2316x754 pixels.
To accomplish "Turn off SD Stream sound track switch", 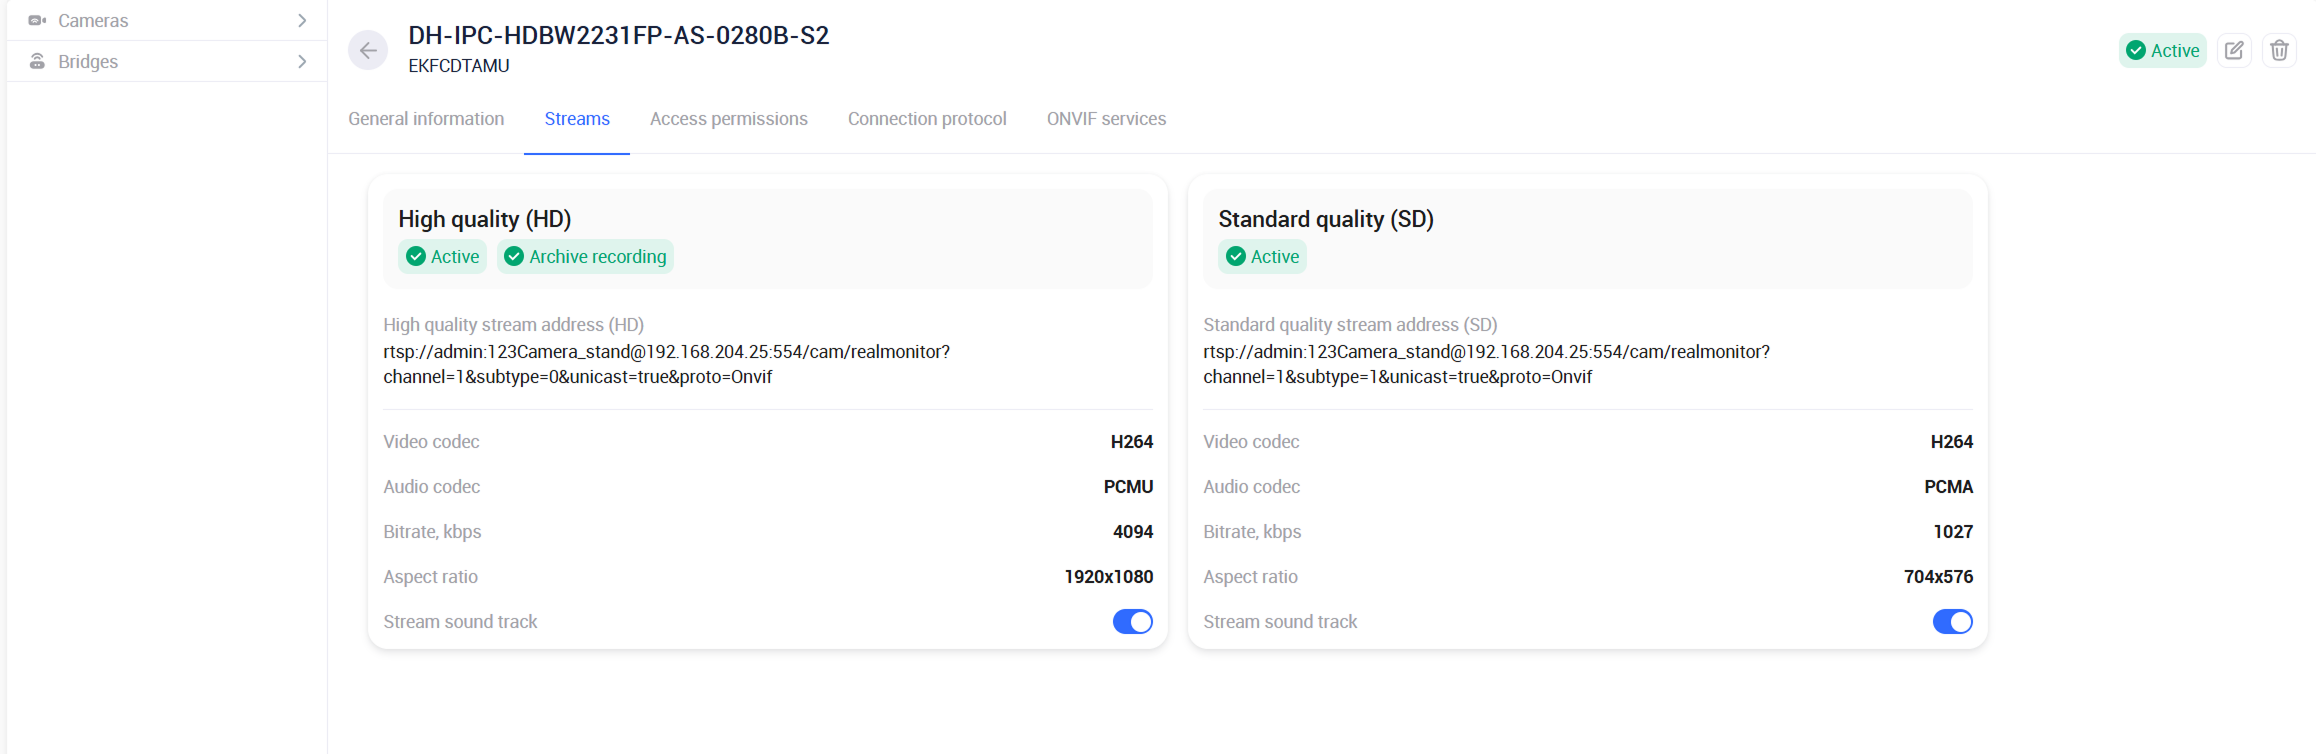I will [x=1952, y=622].
